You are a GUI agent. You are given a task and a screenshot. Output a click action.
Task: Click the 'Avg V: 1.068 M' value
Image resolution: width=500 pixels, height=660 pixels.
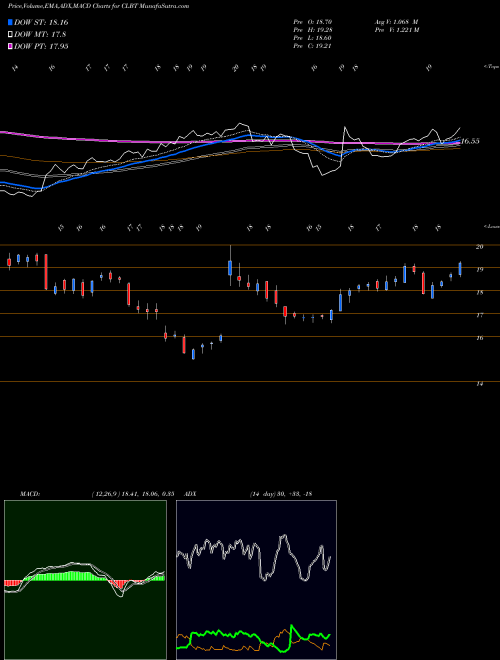(x=396, y=21)
